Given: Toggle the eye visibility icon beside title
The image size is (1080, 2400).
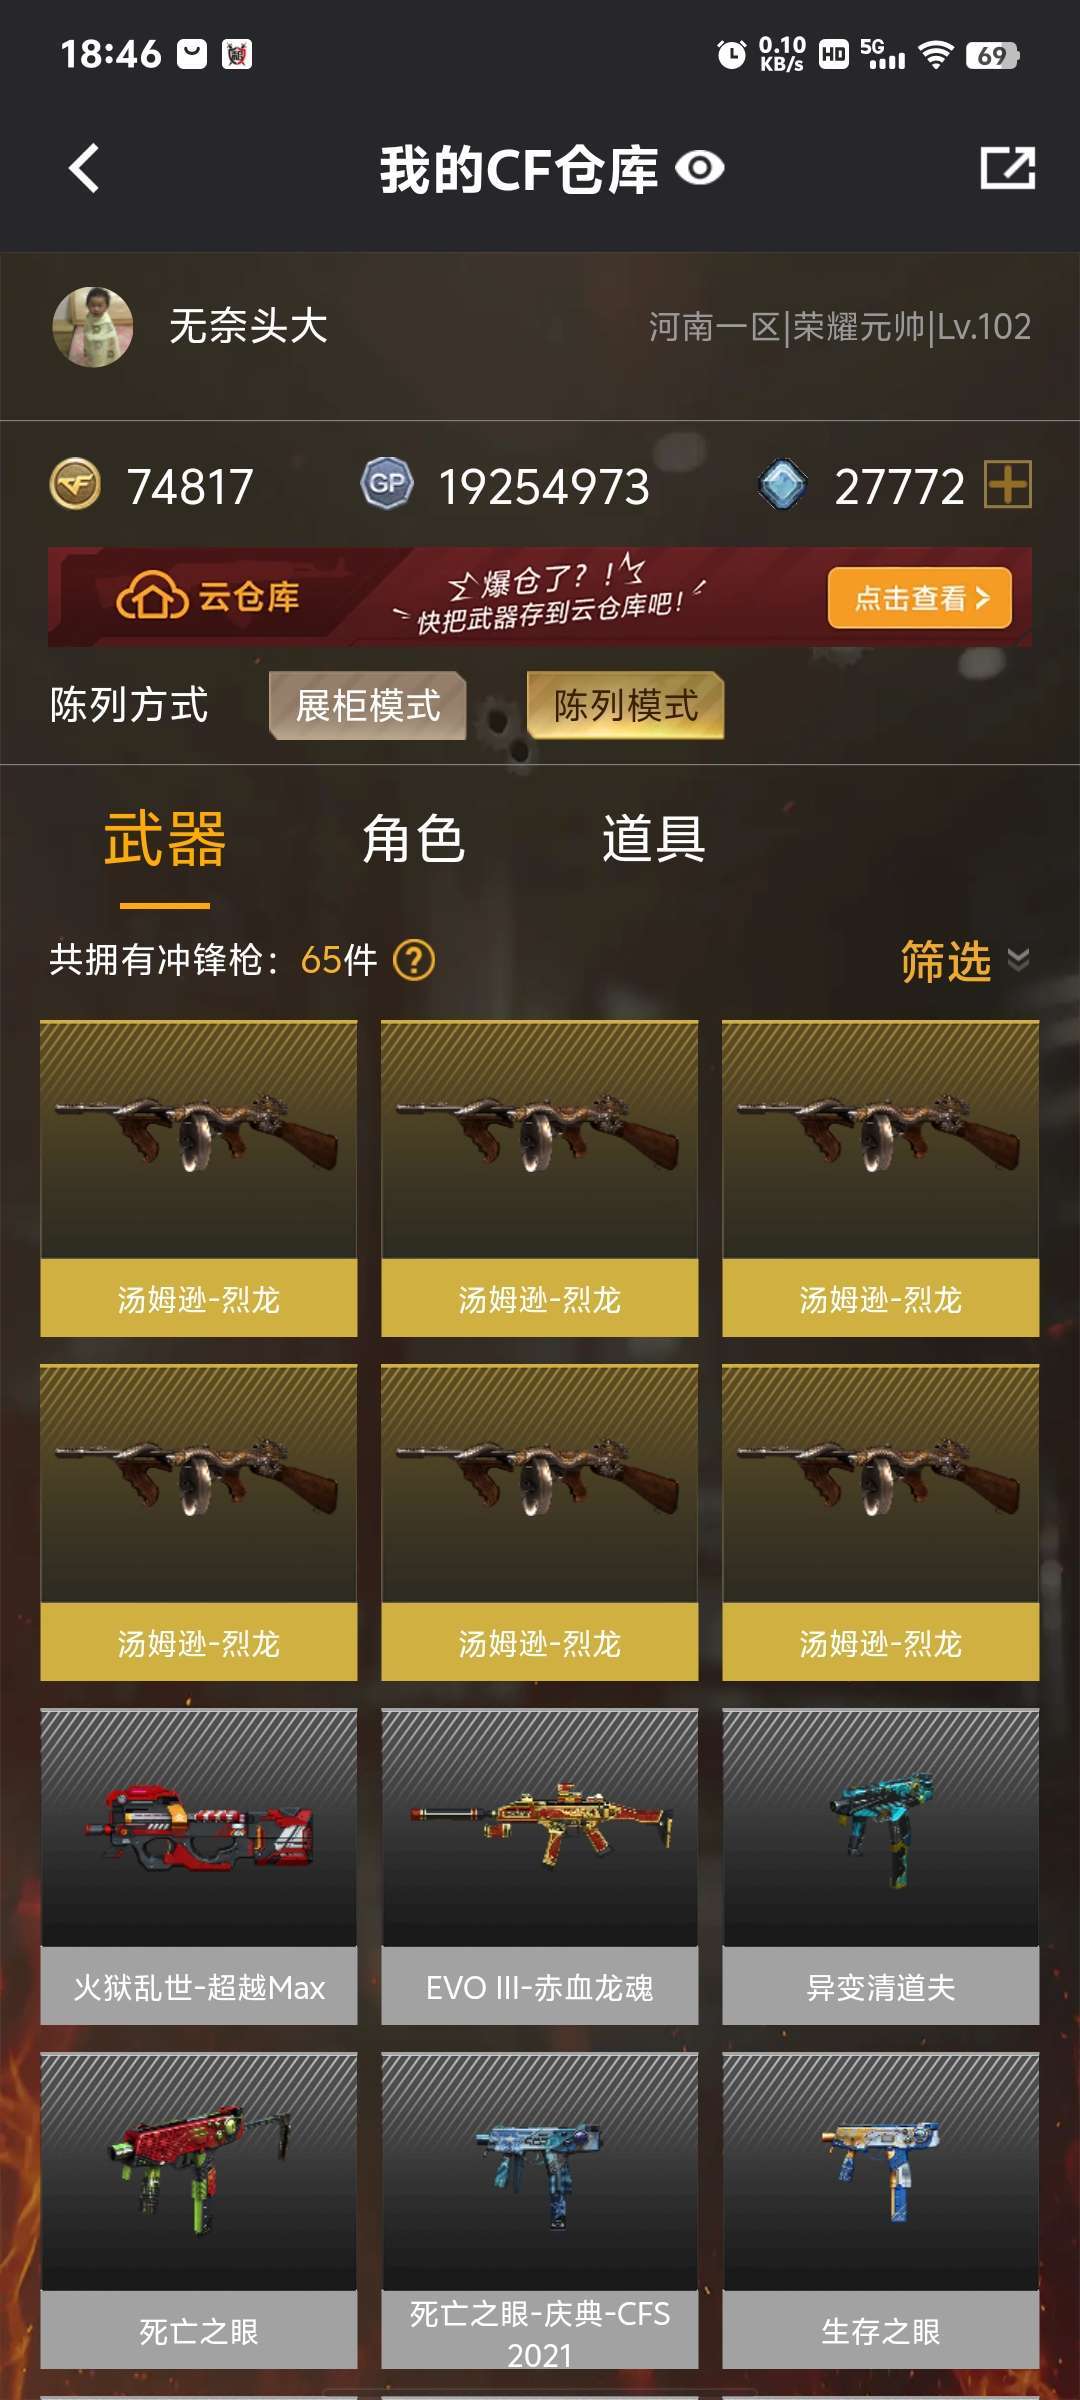Looking at the screenshot, I should 699,168.
